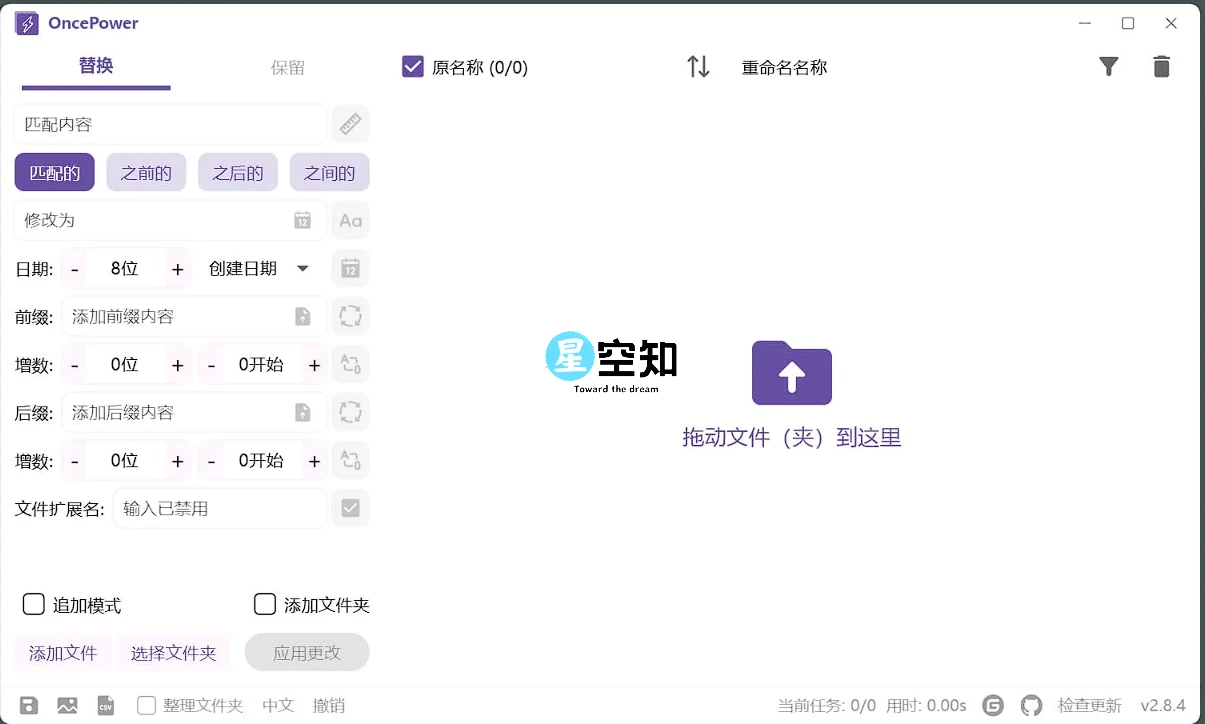The height and width of the screenshot is (724, 1205).
Task: Check the 添加文件夹 option
Action: point(265,604)
